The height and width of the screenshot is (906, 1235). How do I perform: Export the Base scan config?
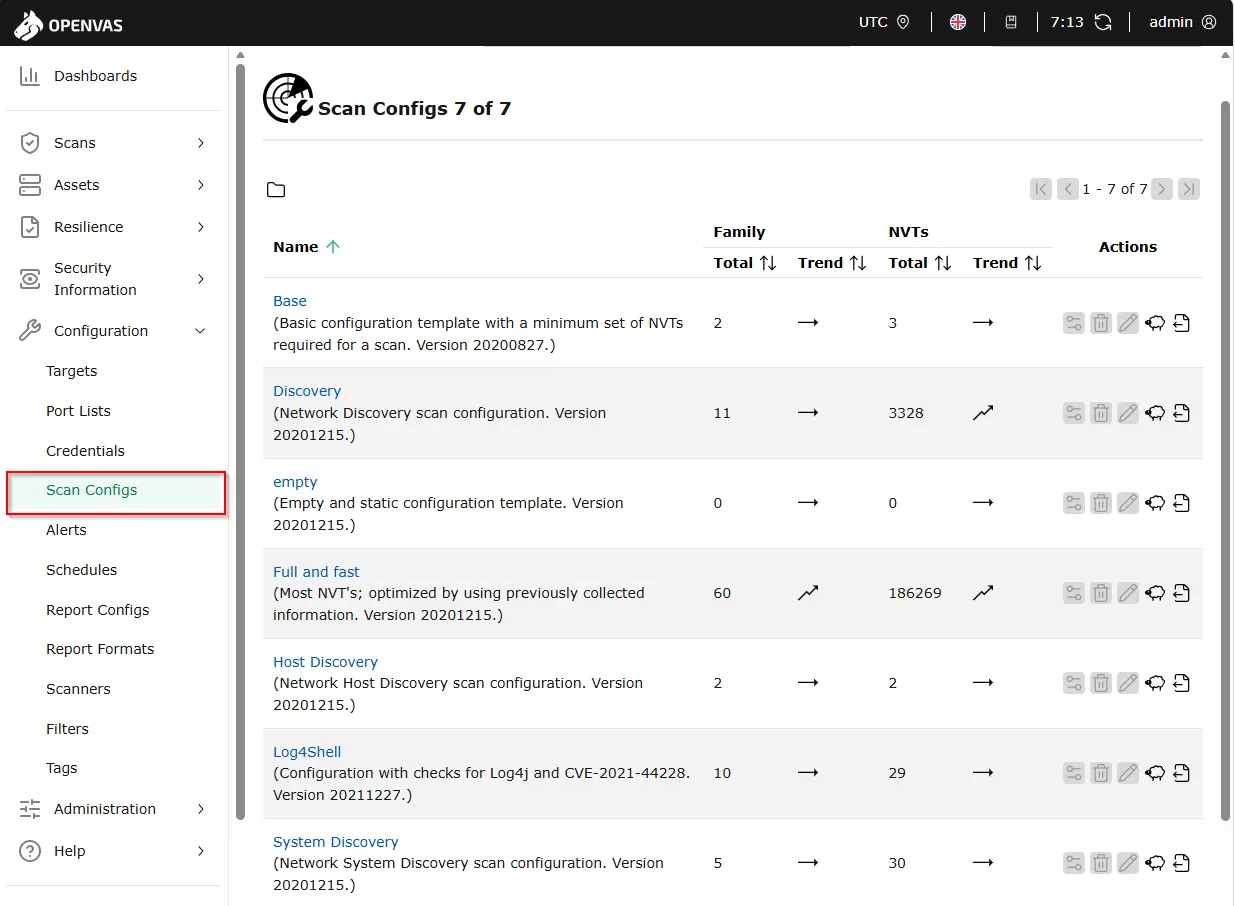point(1181,323)
